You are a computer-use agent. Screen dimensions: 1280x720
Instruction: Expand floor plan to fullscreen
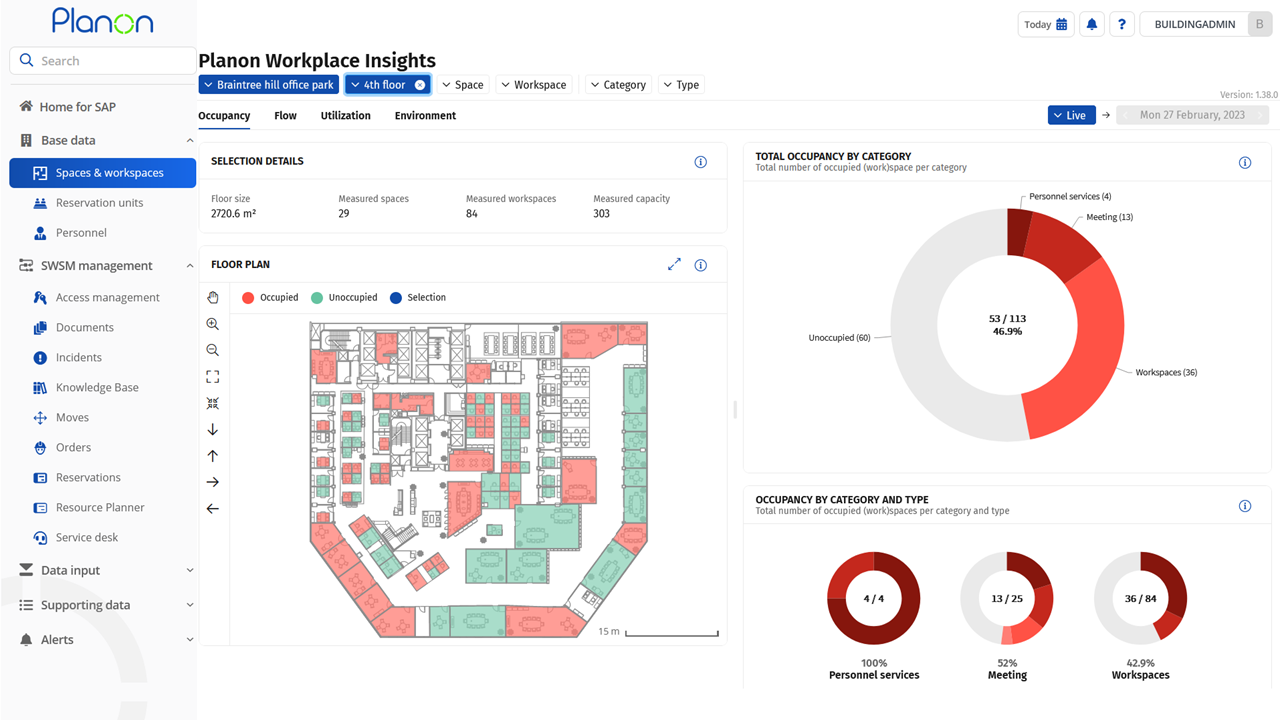click(x=674, y=265)
